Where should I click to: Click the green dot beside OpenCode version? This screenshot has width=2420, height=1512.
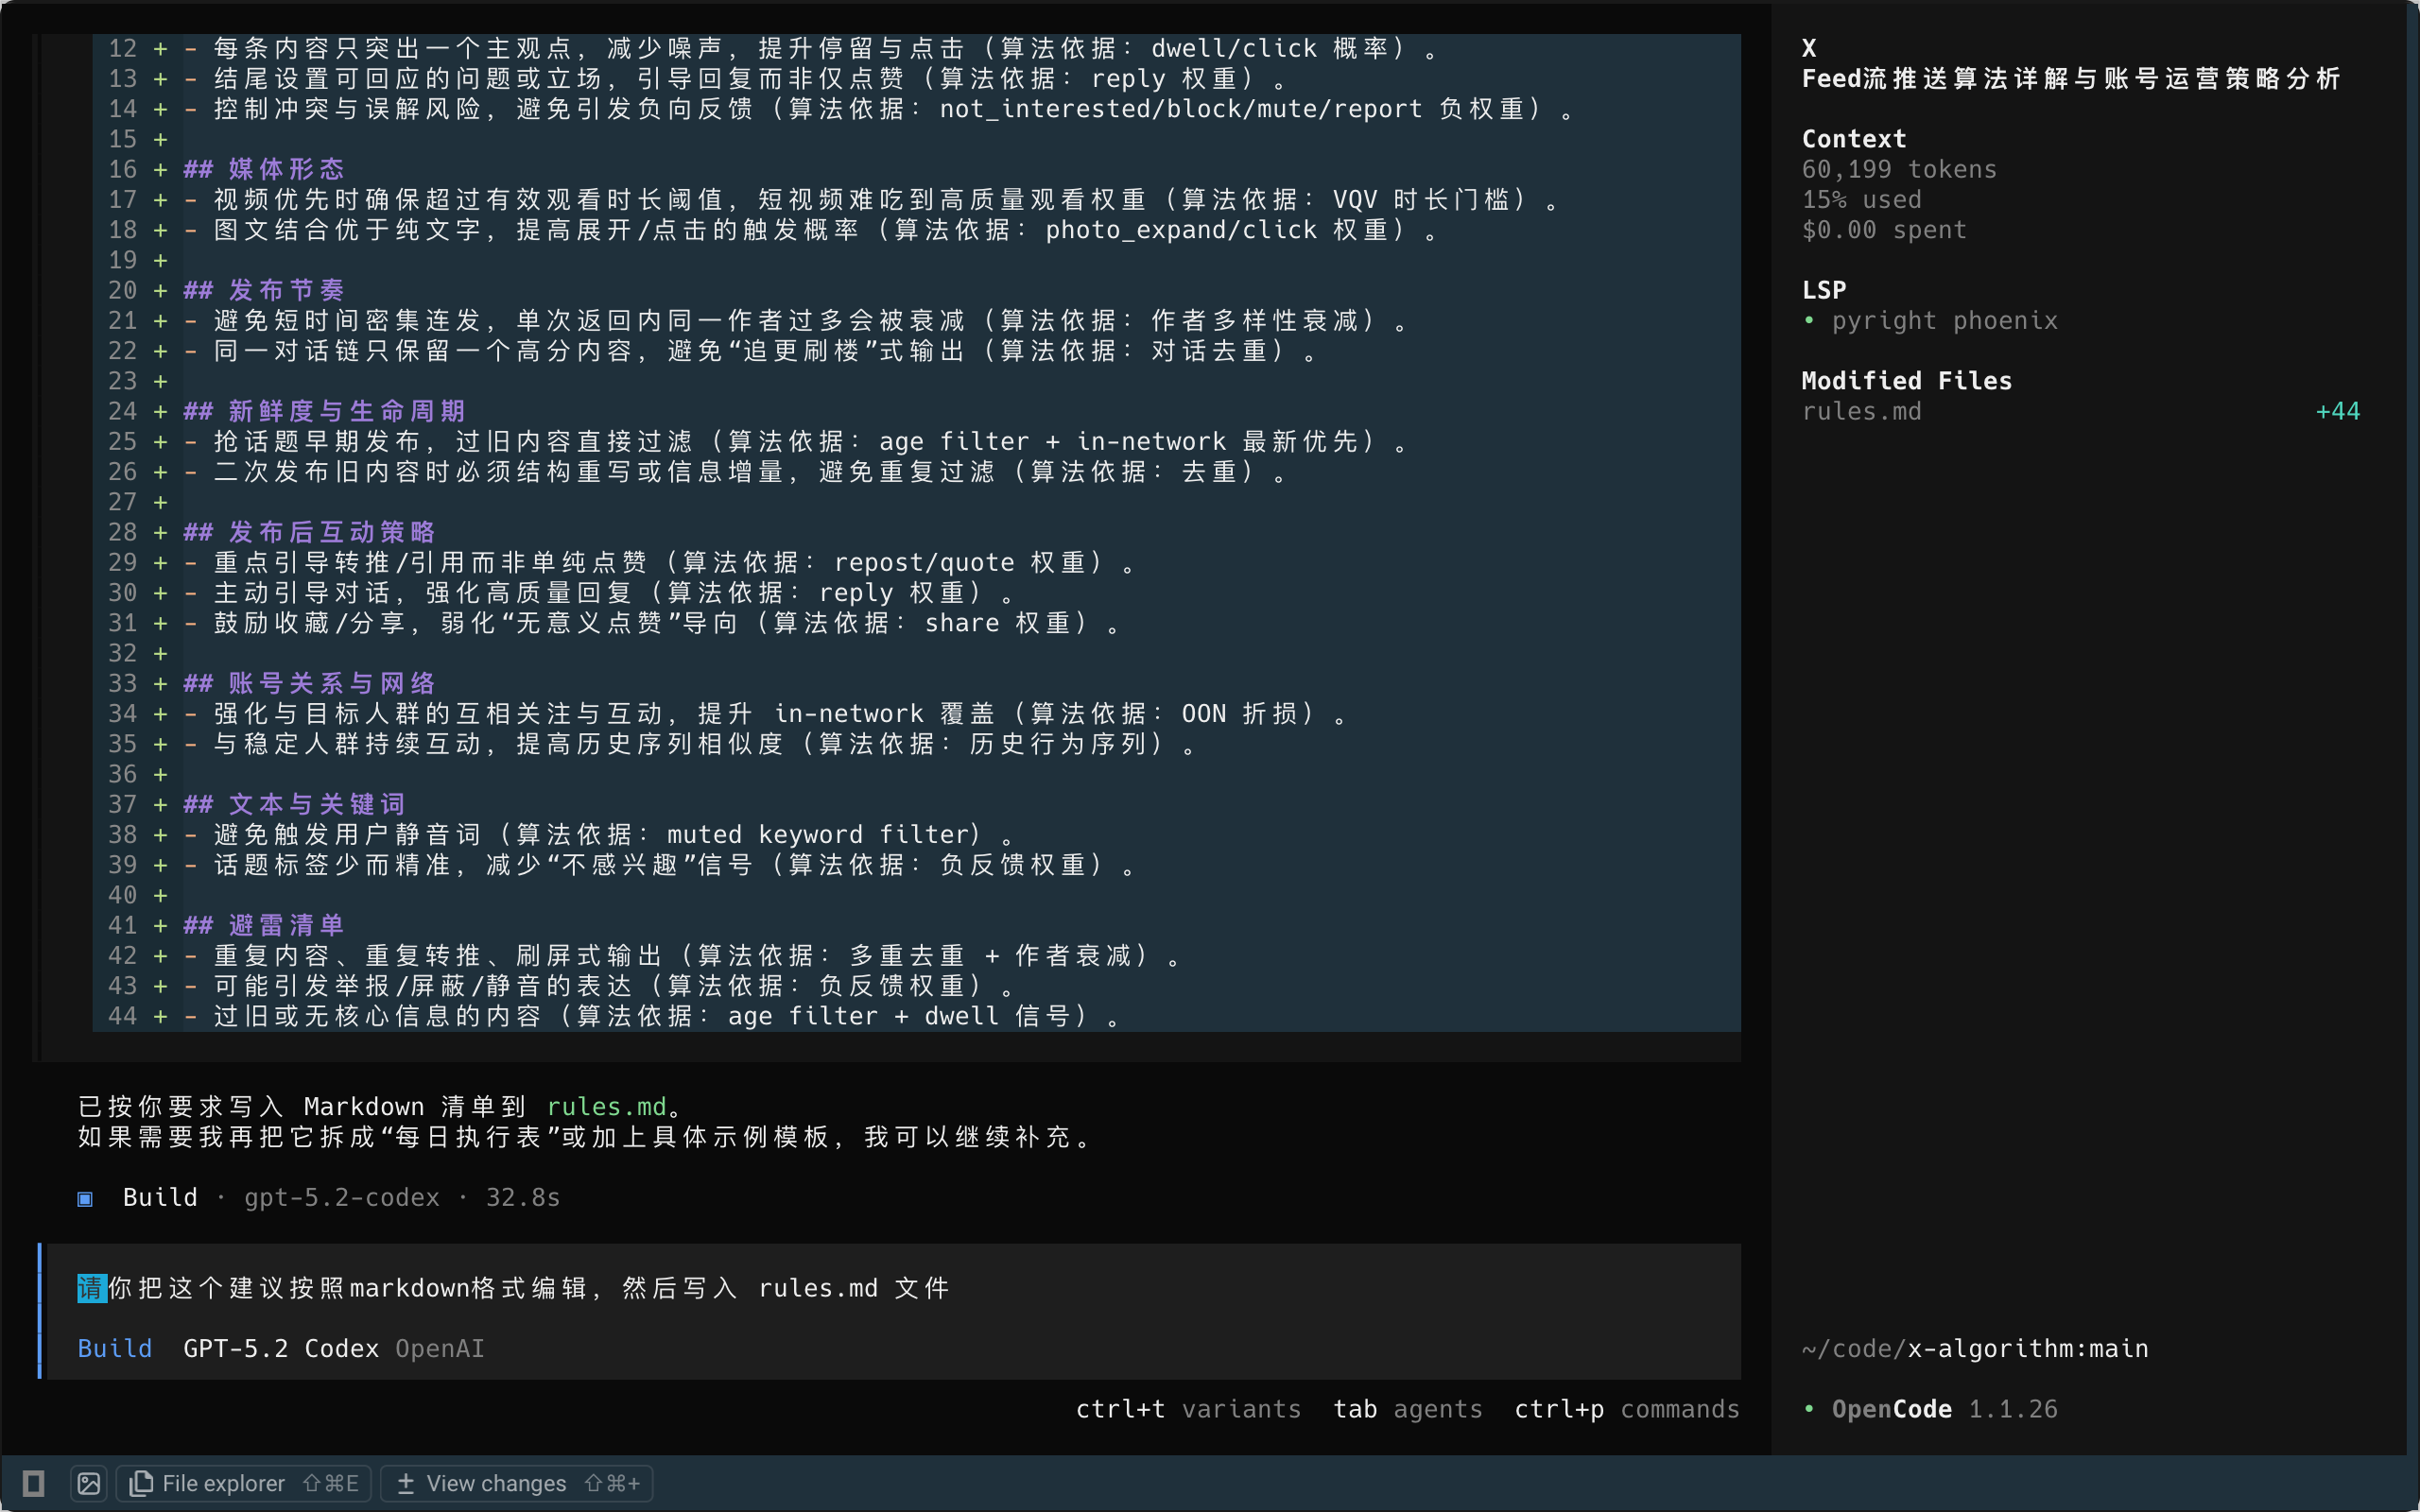[x=1809, y=1409]
